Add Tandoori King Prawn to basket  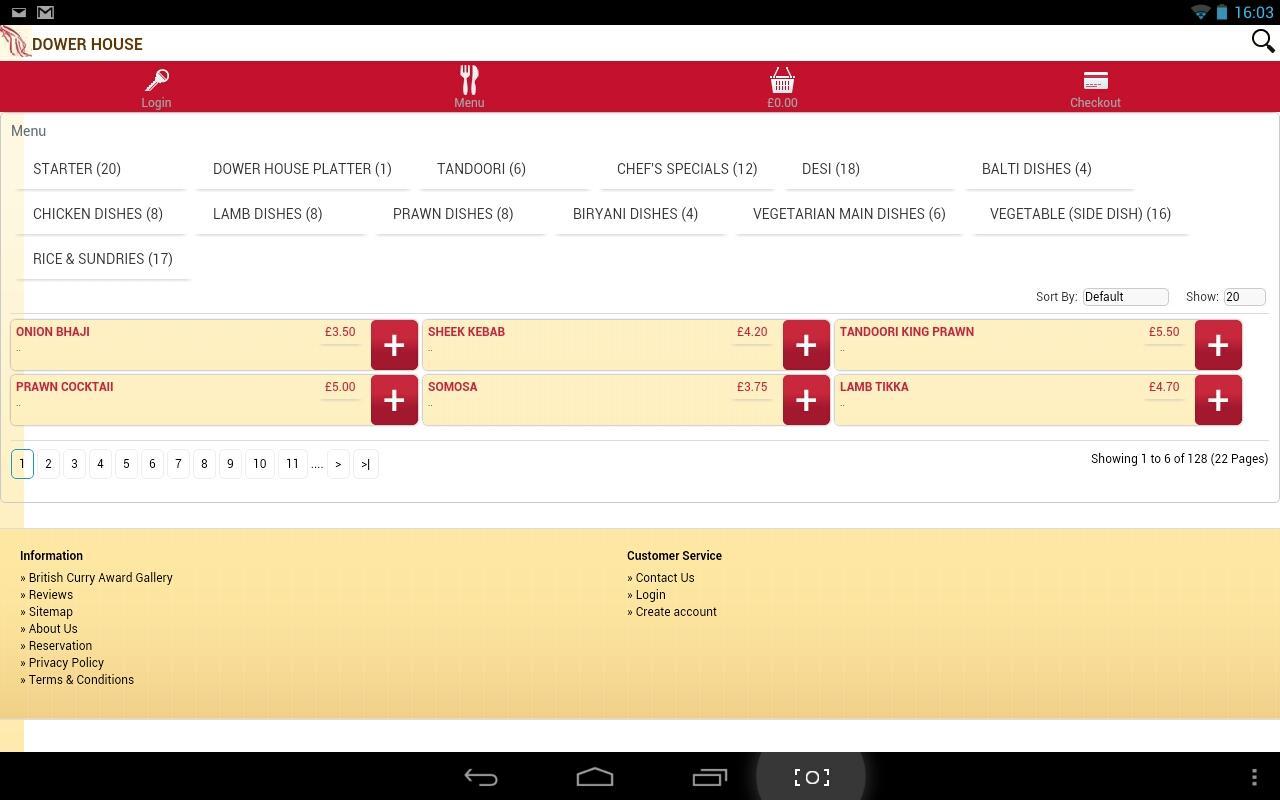coord(1218,345)
